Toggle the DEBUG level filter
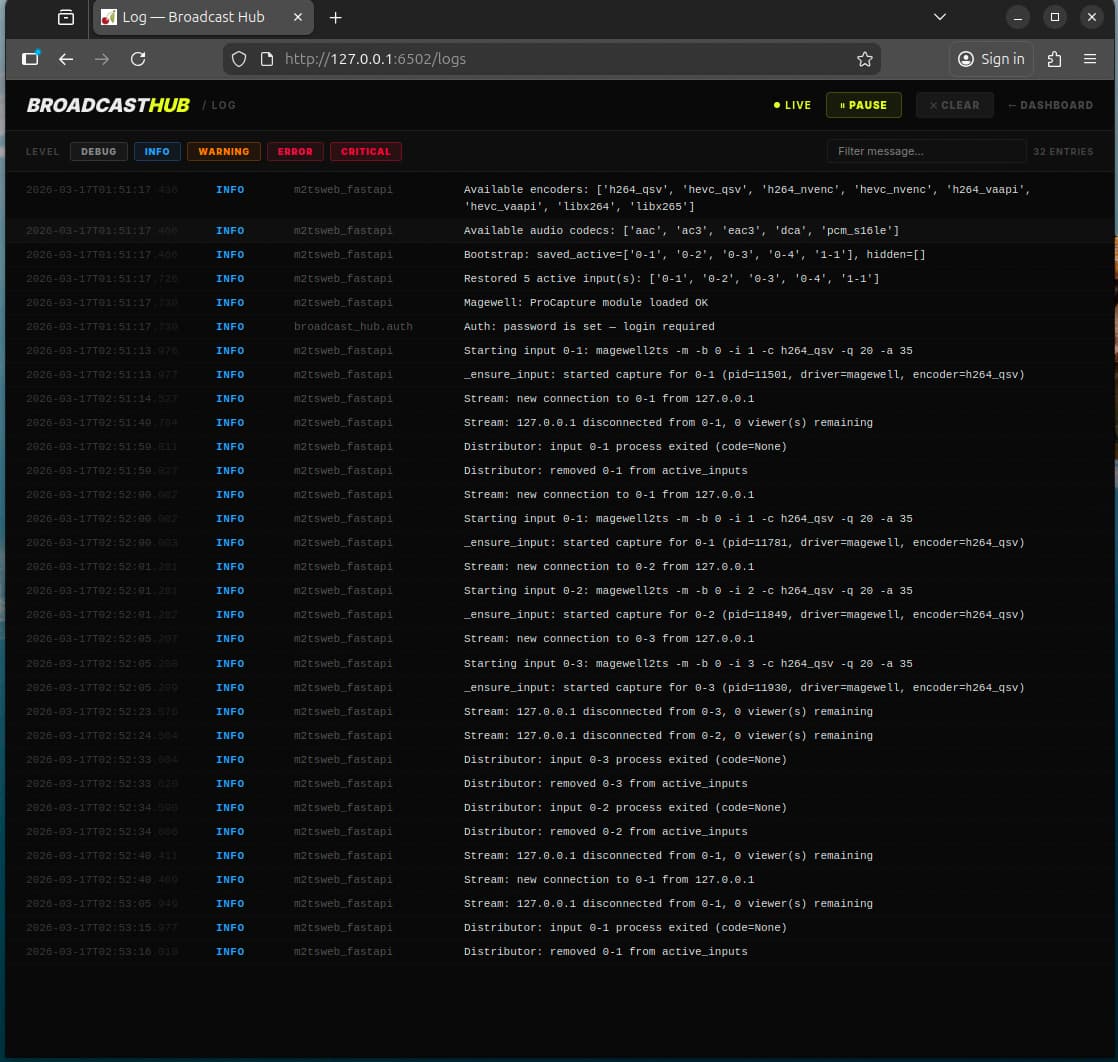 pyautogui.click(x=98, y=152)
